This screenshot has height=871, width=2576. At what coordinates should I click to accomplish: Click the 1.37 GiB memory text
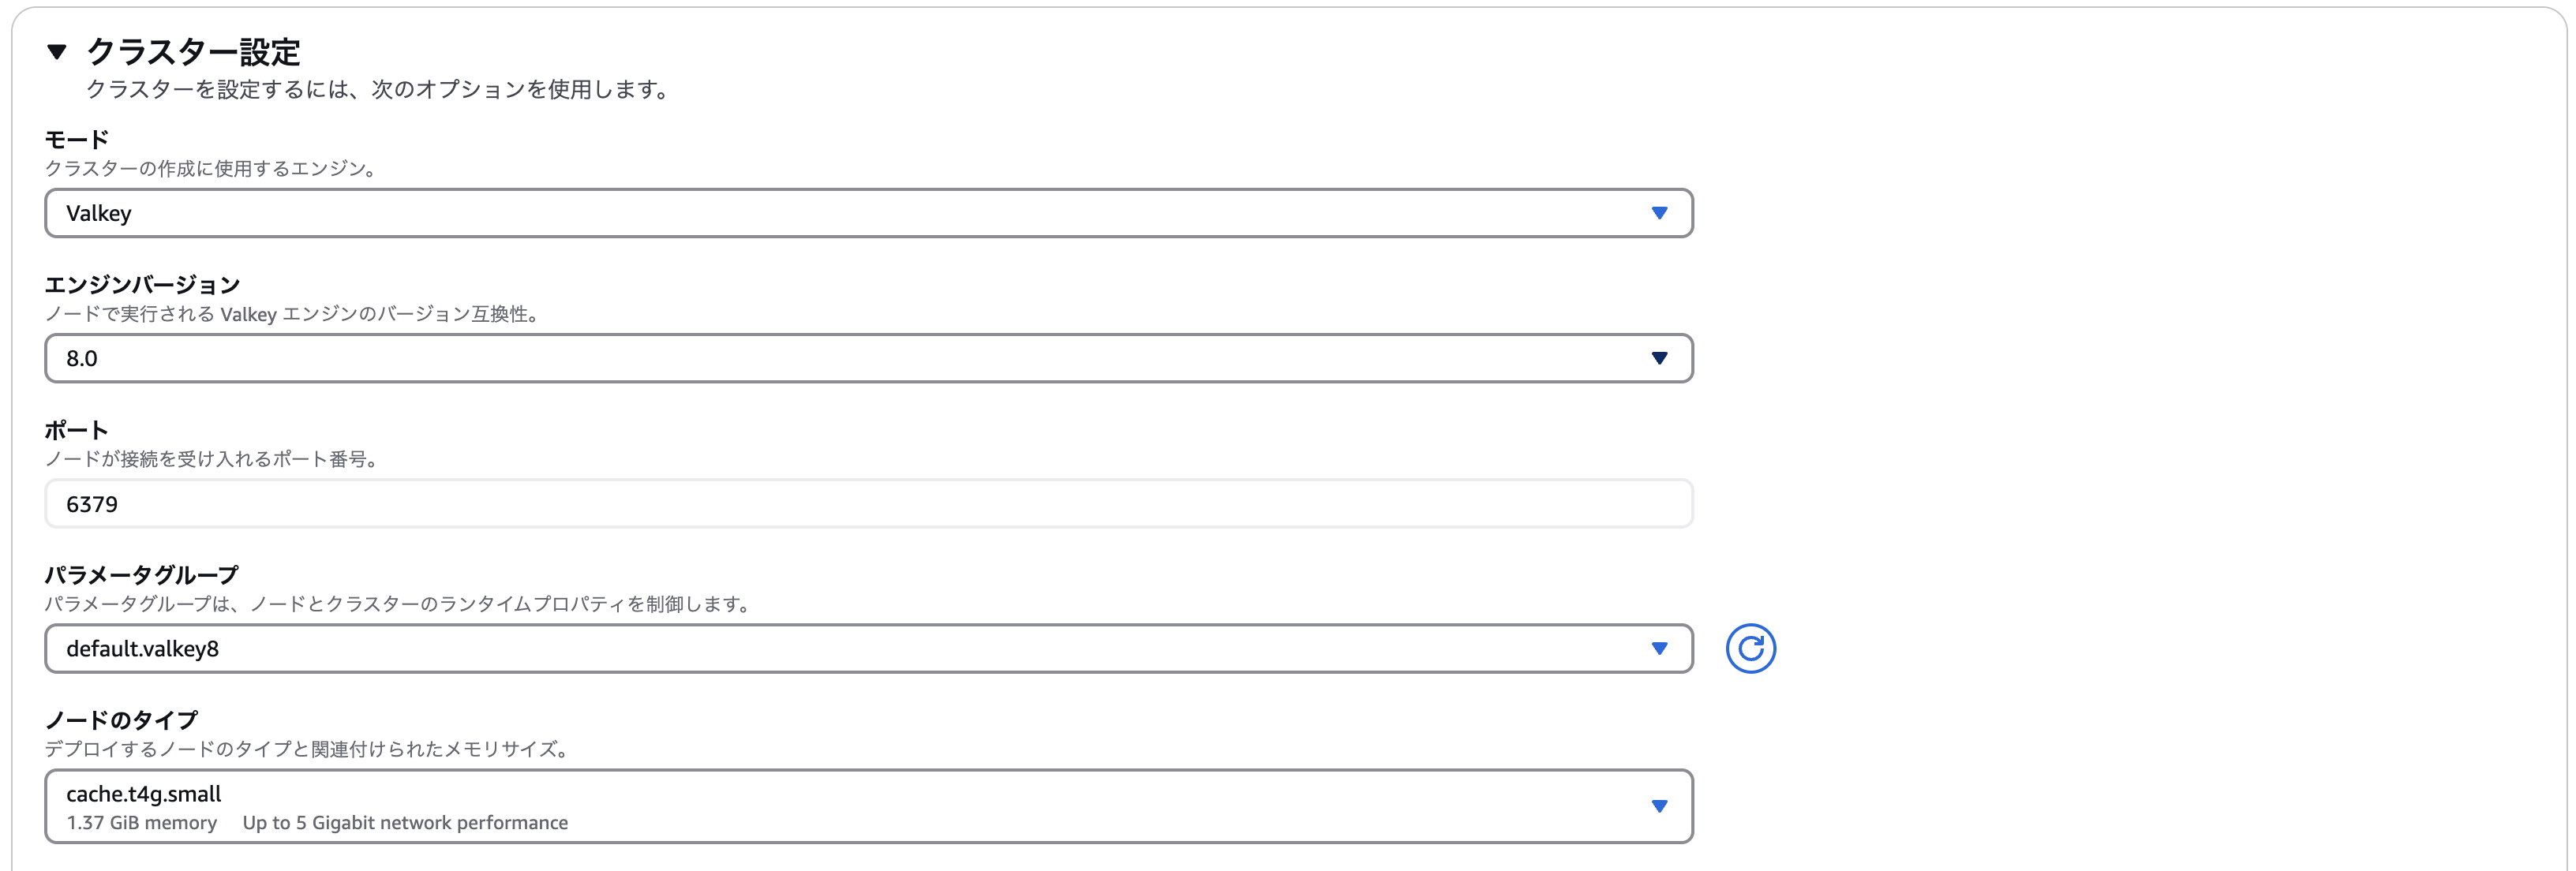(142, 823)
